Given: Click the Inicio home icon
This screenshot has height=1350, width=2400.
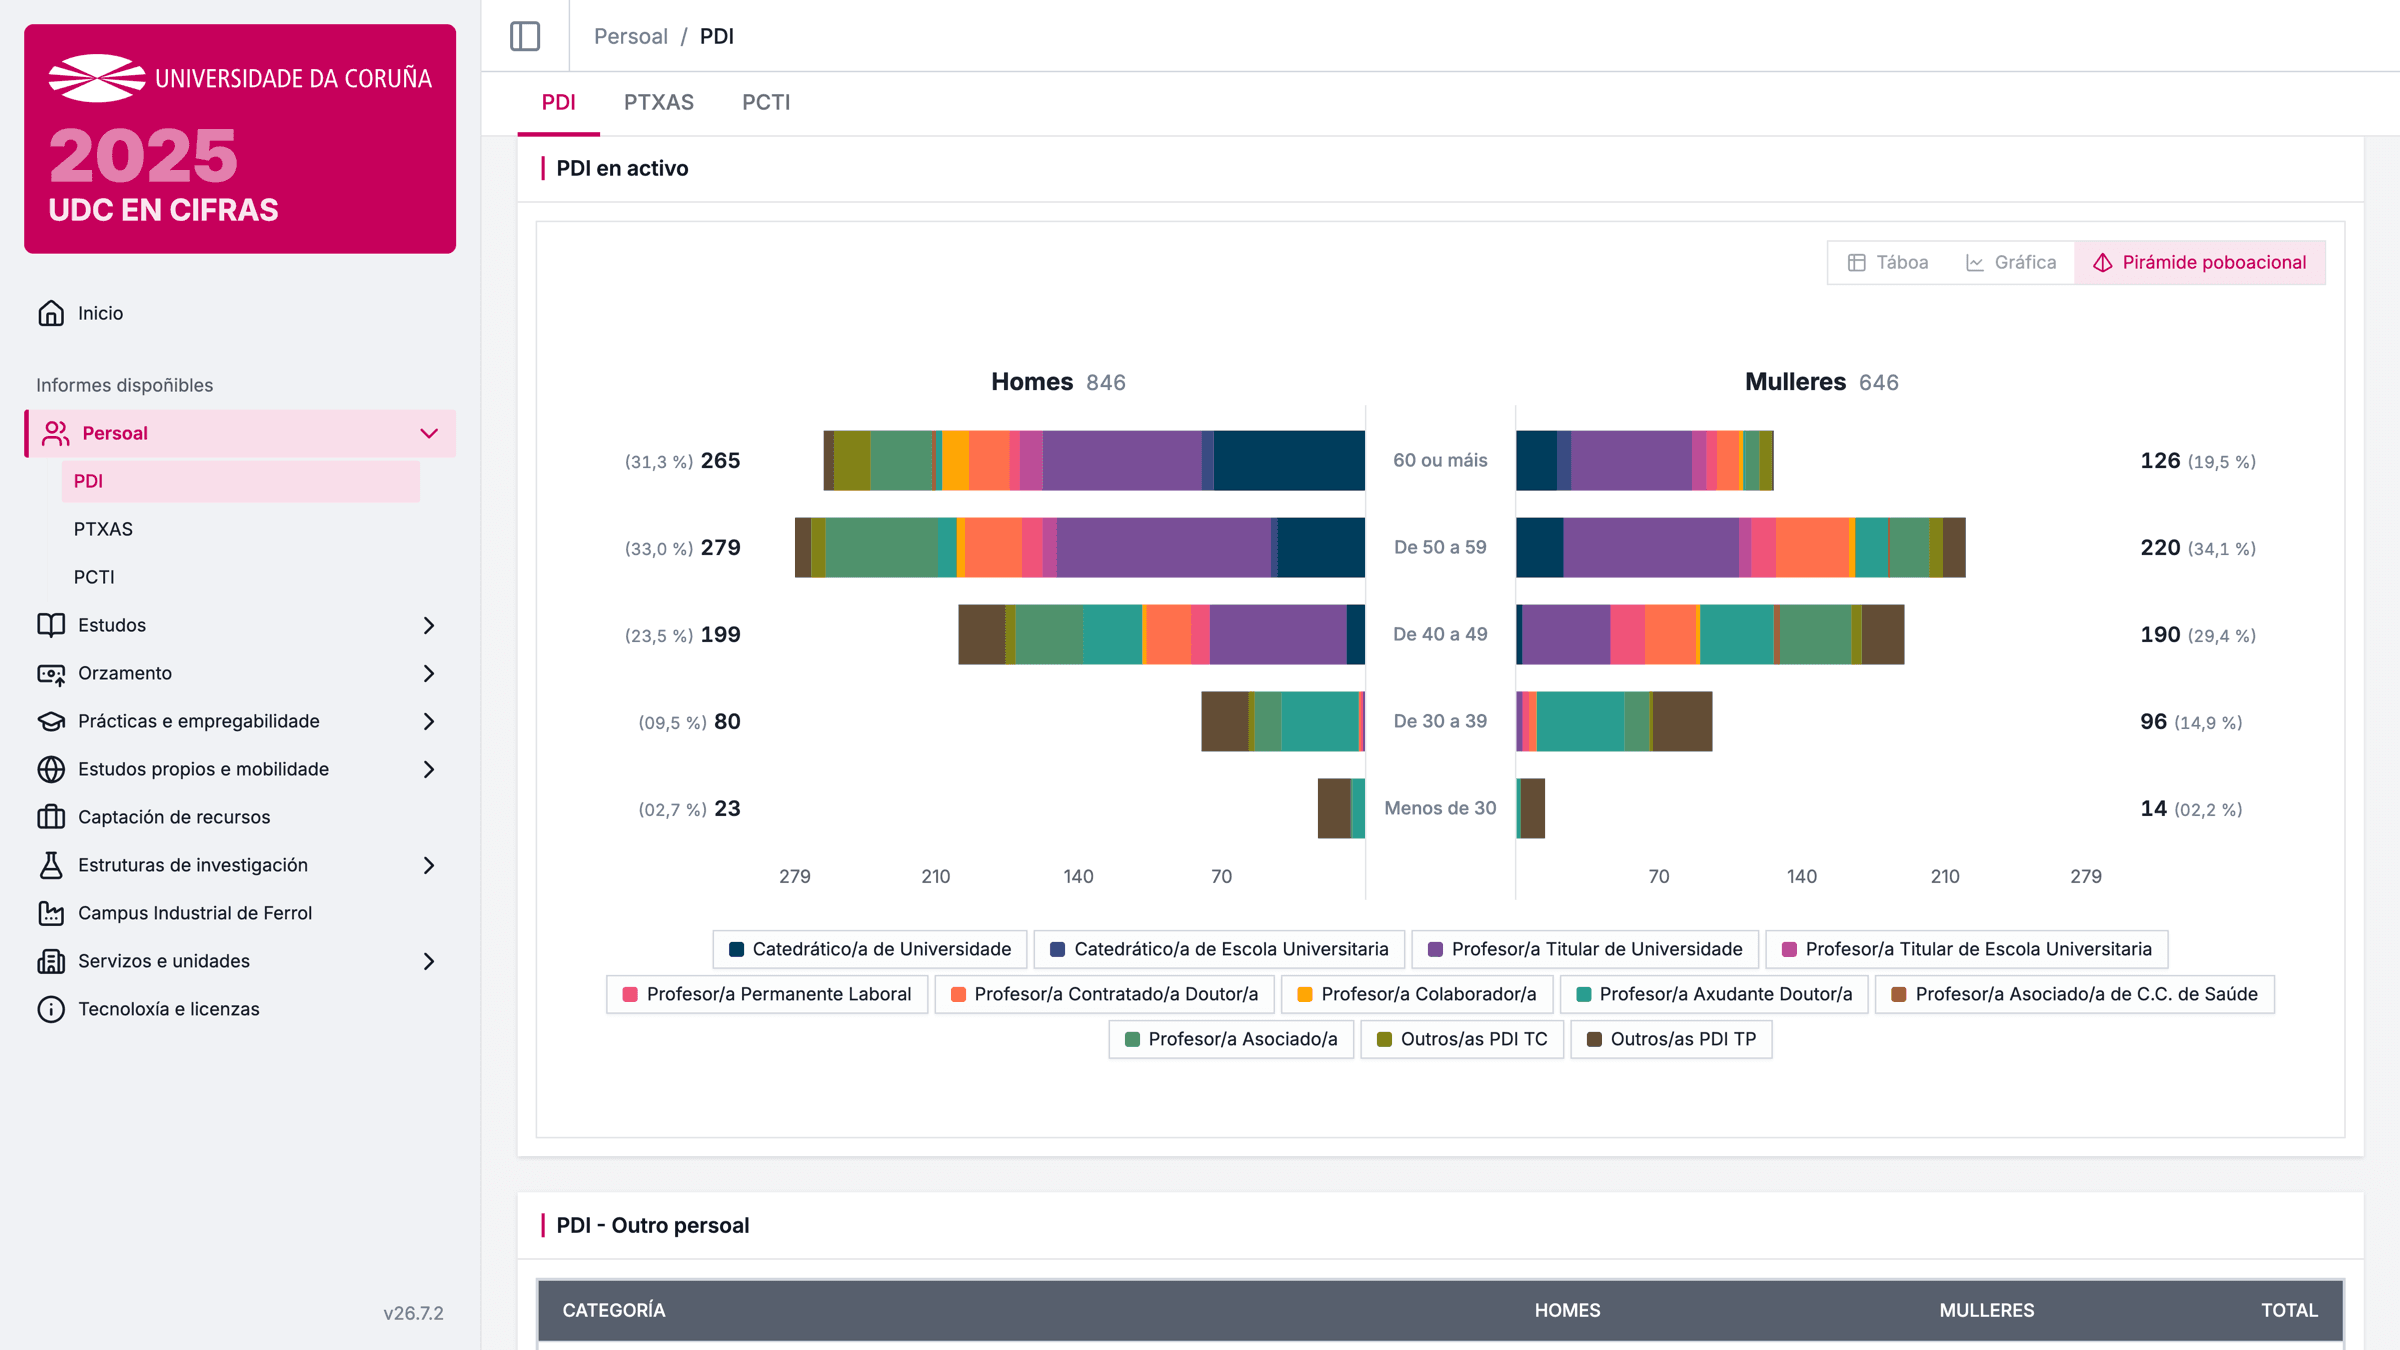Looking at the screenshot, I should tap(51, 313).
